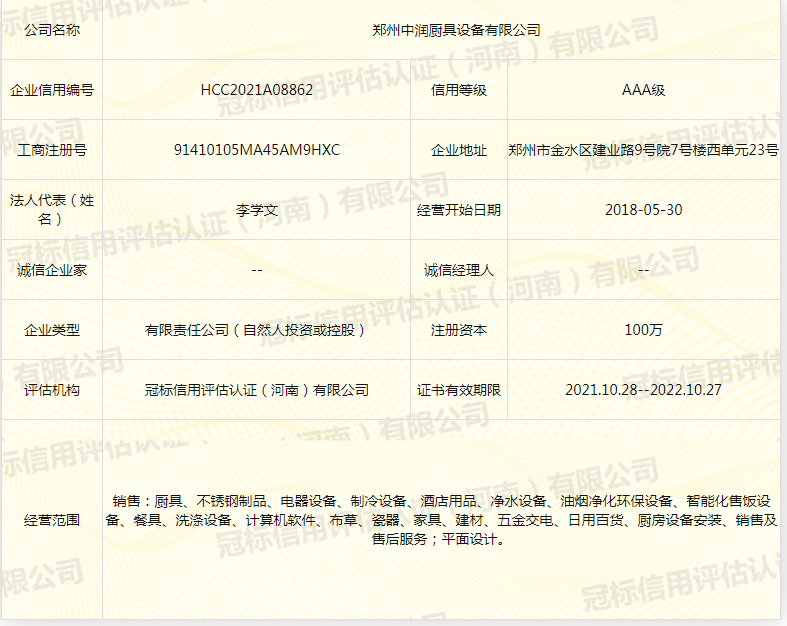Screen dimensions: 787x626
Task: Select the 企业地址 label cell
Action: [458, 150]
